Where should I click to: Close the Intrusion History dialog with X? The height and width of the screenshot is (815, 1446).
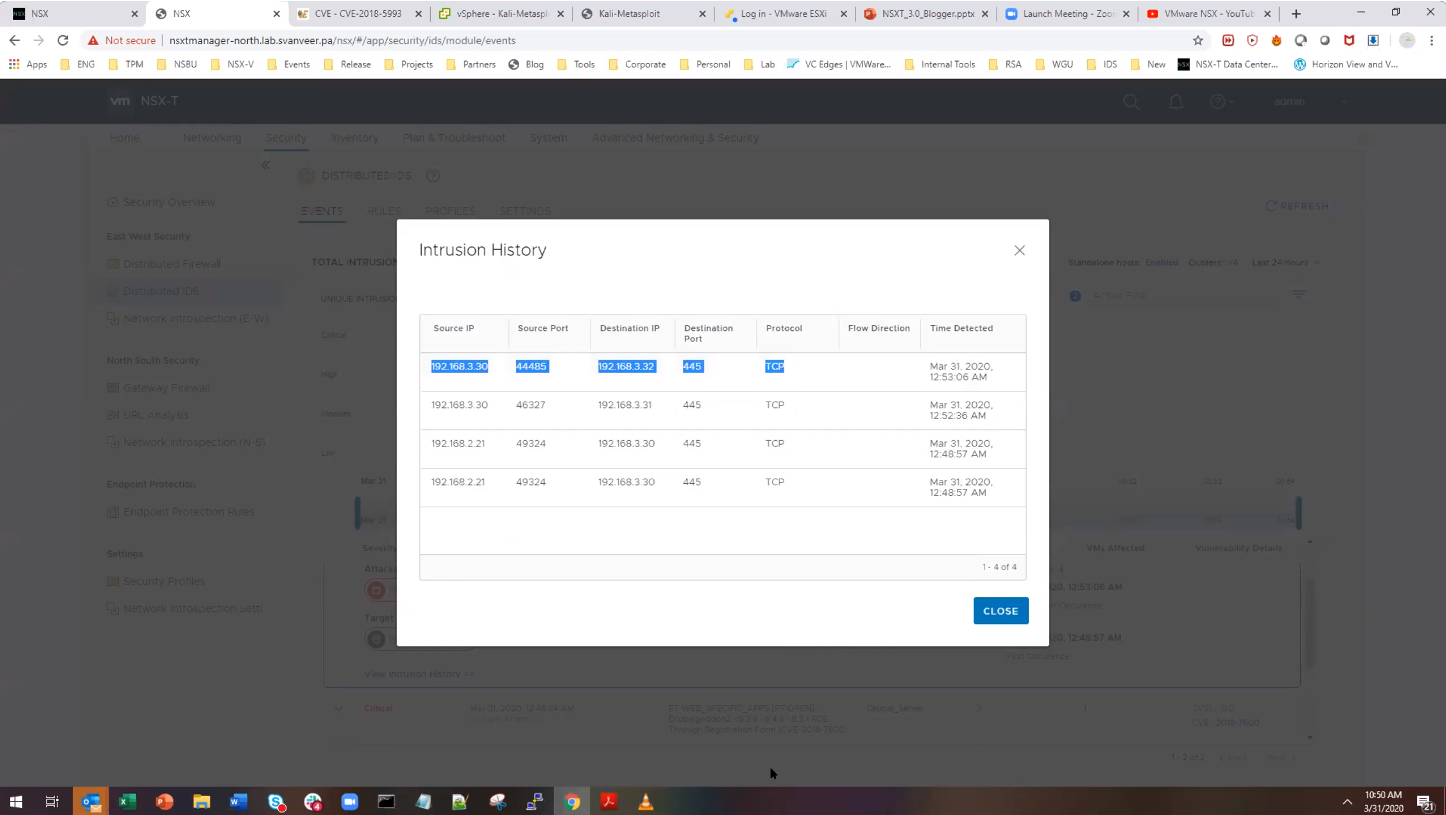tap(1019, 250)
